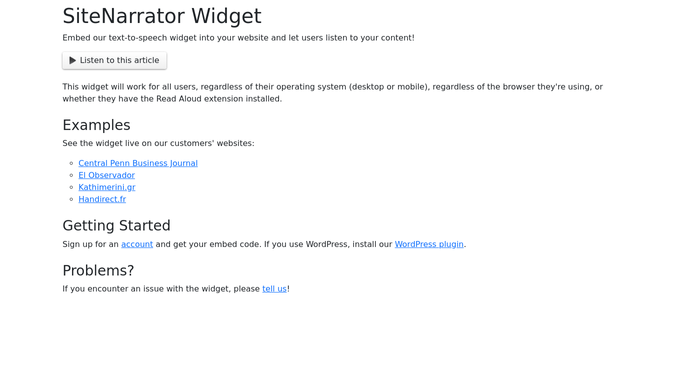Open the 'account' sign-up link
Screen dimensions: 683x384
coord(137,244)
